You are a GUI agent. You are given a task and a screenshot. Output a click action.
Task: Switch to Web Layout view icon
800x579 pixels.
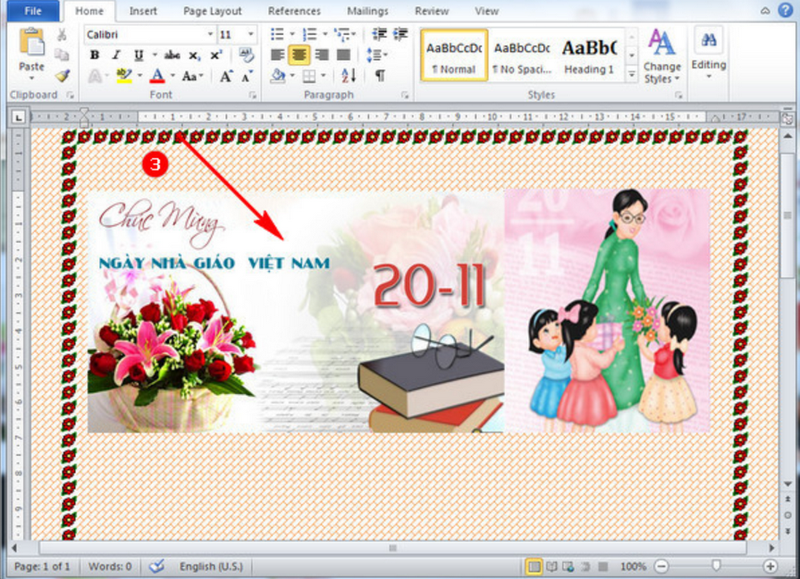(567, 567)
